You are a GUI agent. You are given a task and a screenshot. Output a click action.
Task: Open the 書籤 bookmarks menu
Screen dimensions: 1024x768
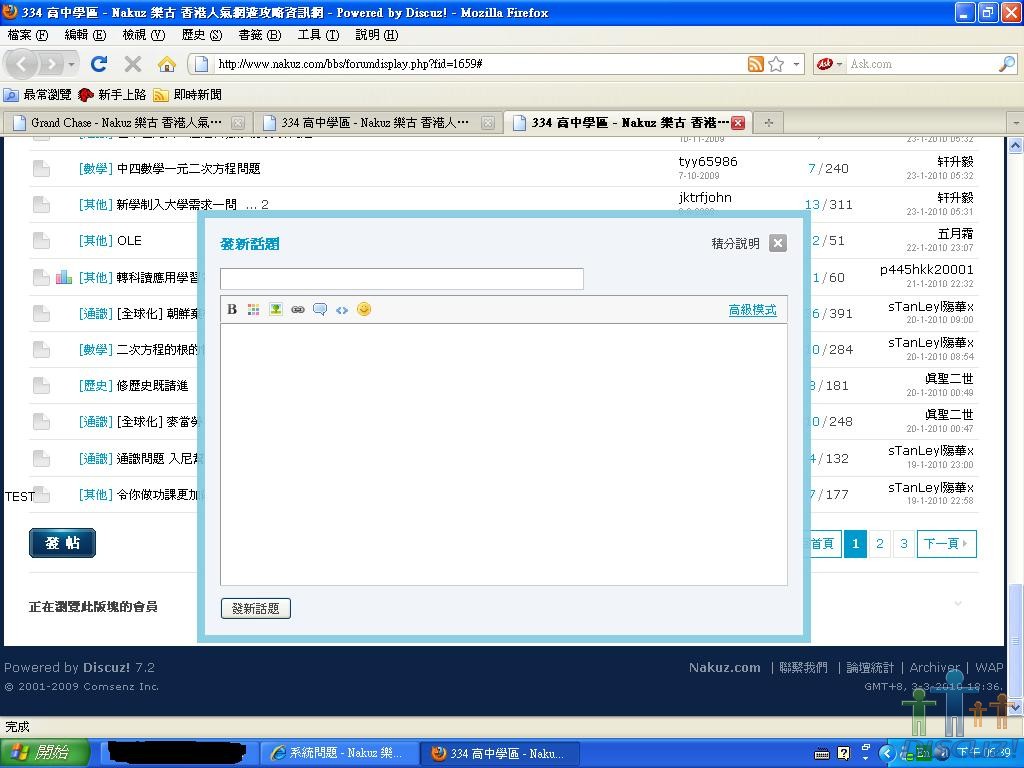pos(259,35)
